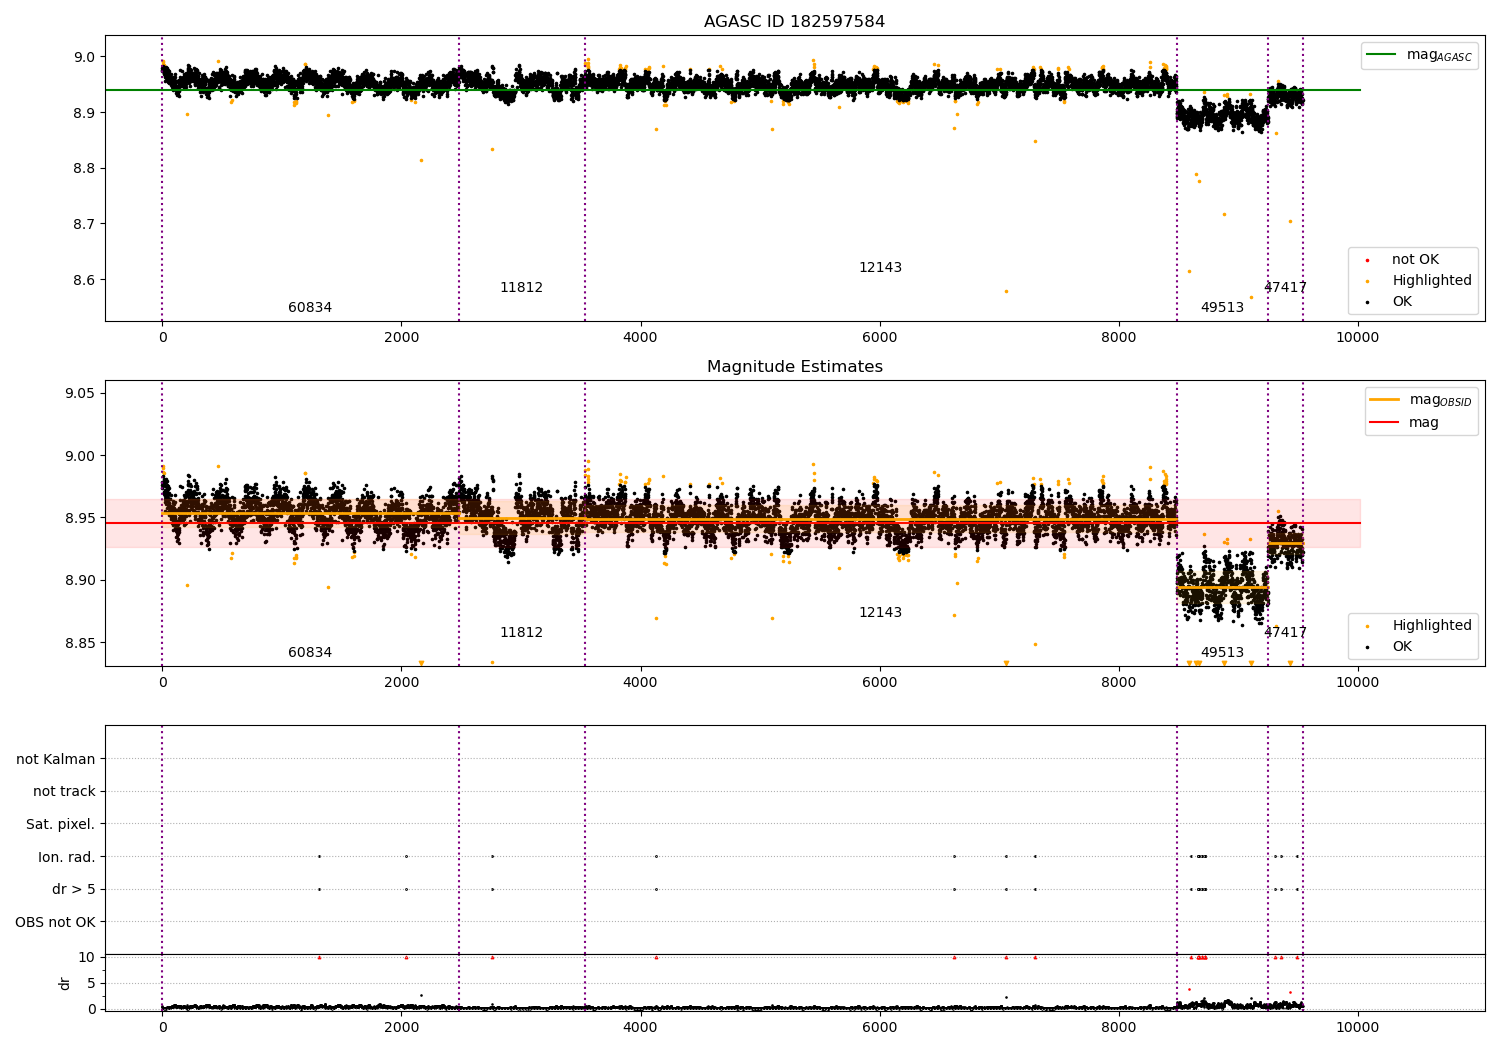1500x1050 pixels.
Task: Click x-axis tick "10000" under the AGASC ID plot
Action: pos(1357,338)
